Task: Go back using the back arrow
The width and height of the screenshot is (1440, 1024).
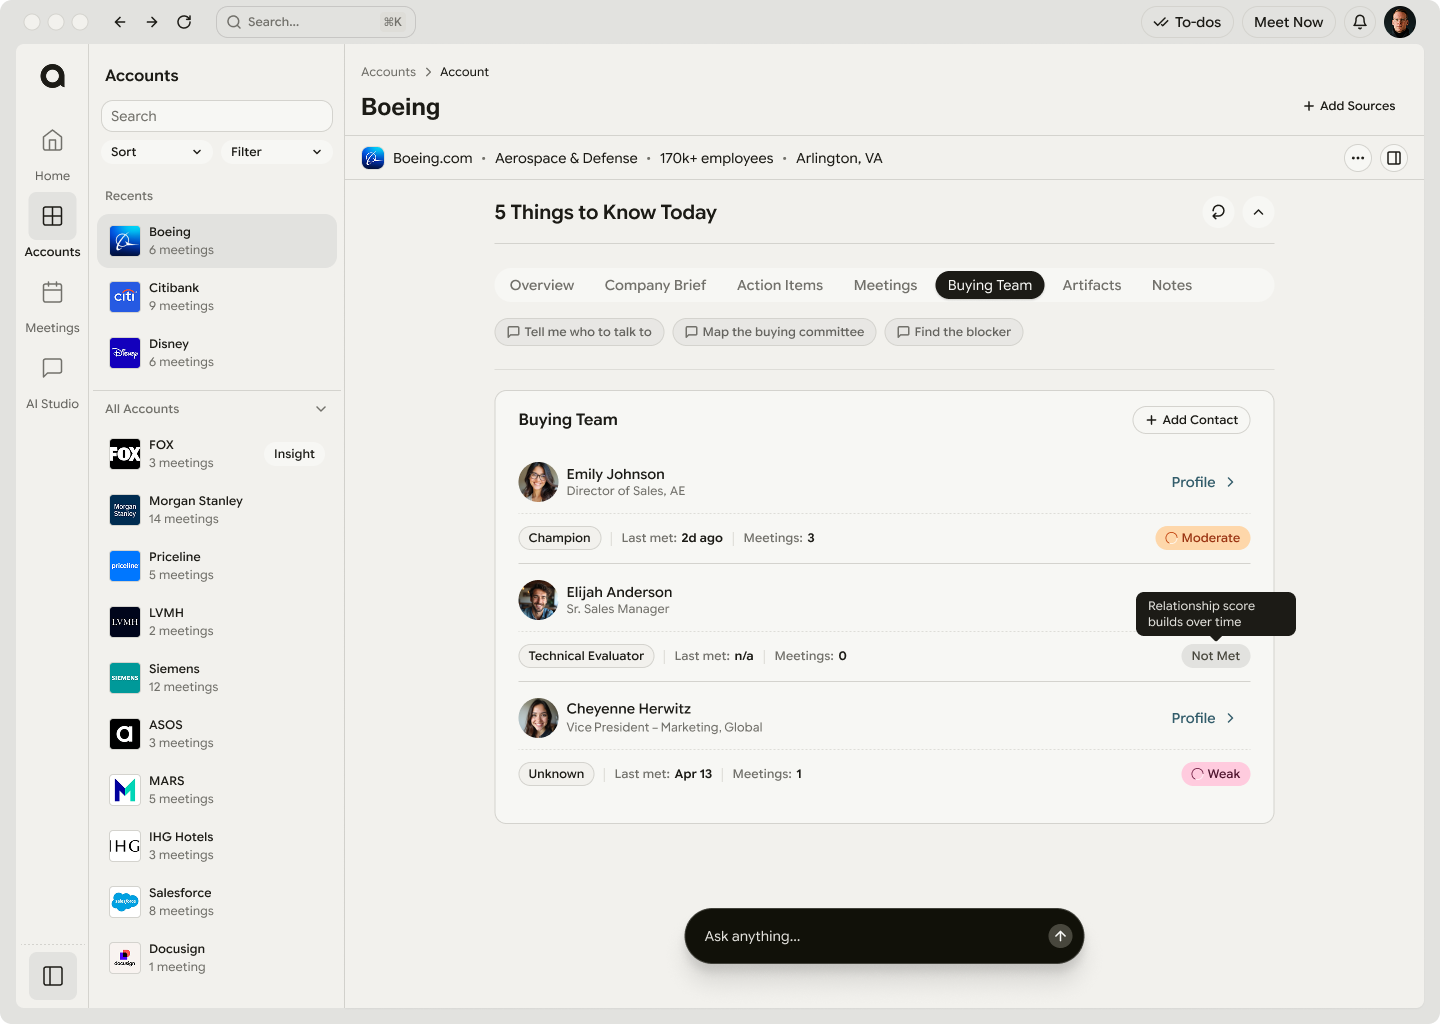Action: (x=120, y=22)
